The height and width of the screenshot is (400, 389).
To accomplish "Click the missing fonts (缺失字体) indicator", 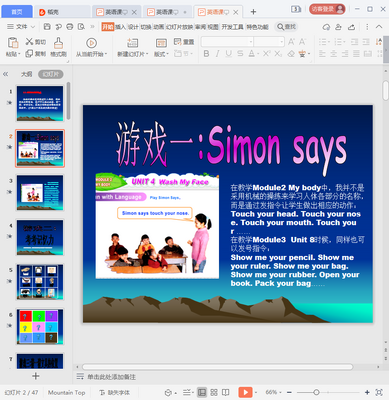I will tap(114, 392).
